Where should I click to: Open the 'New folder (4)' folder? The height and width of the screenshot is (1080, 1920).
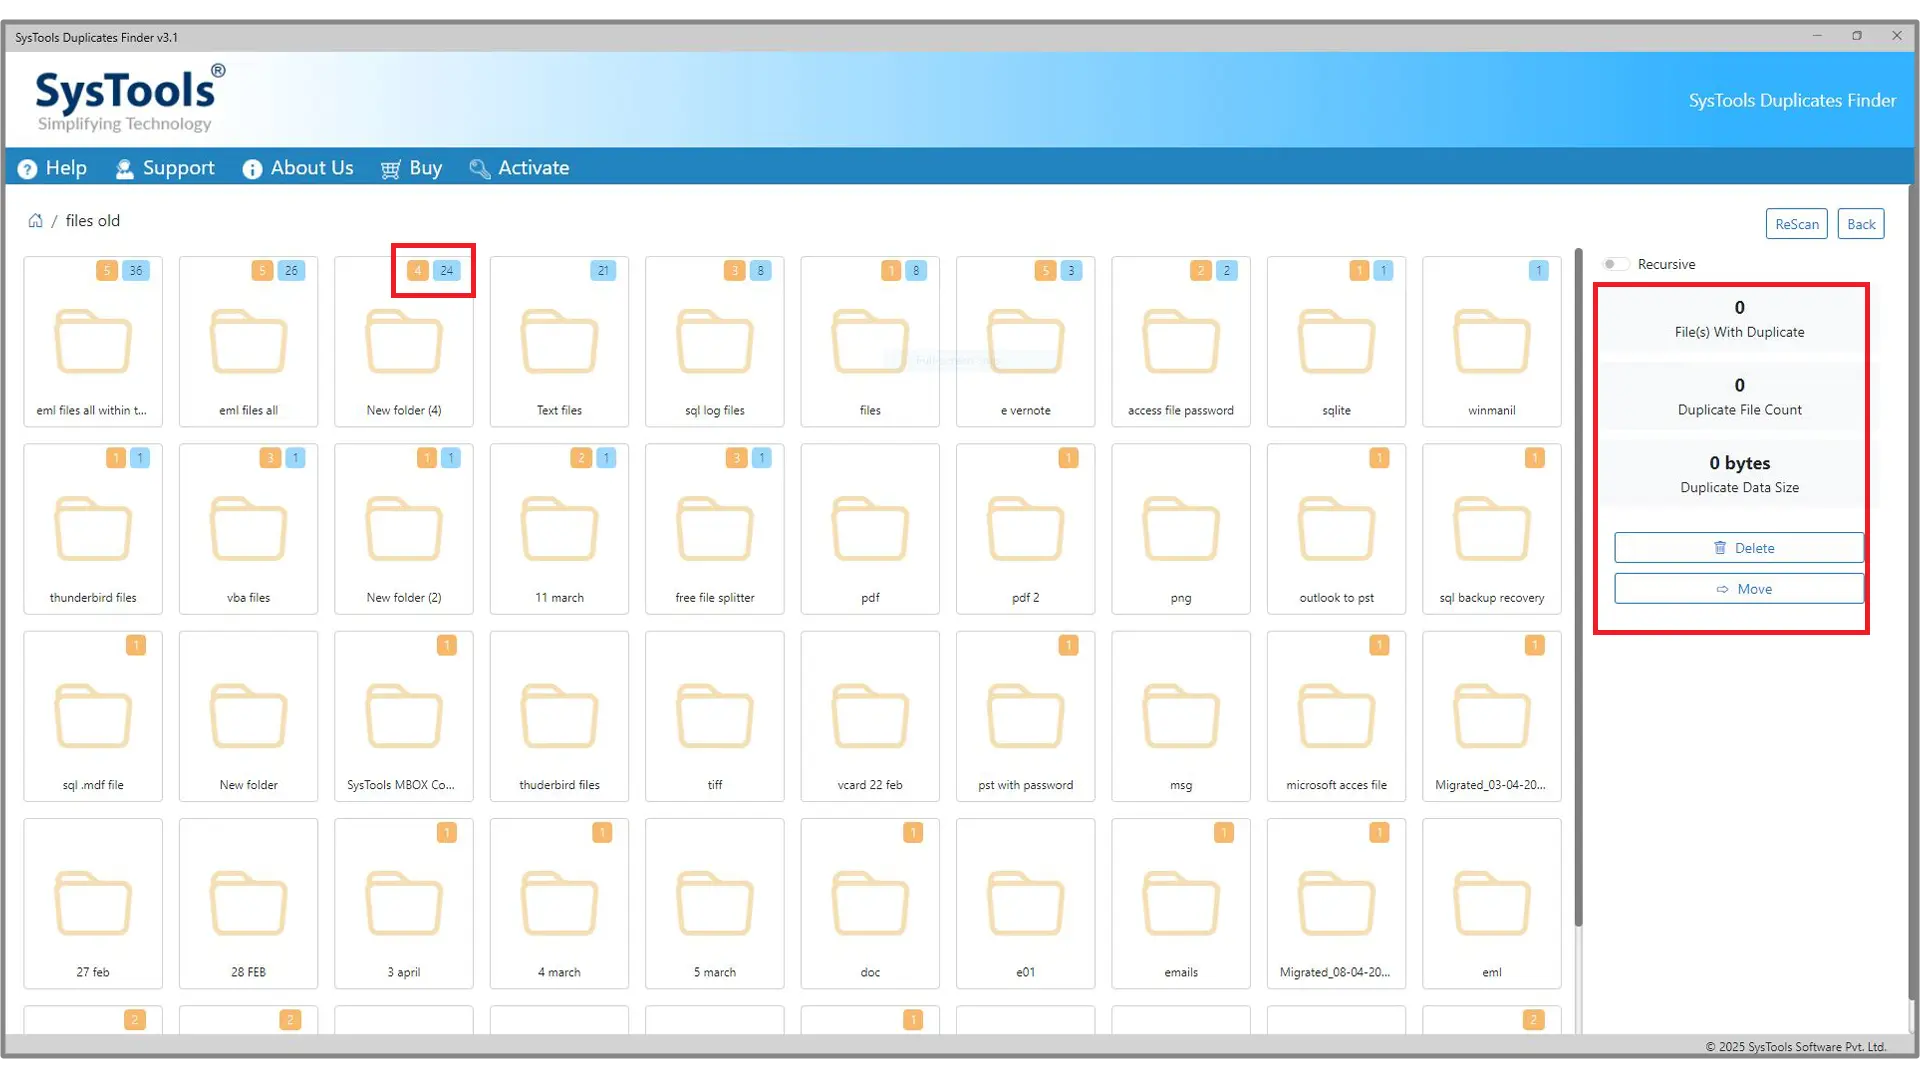[x=404, y=342]
